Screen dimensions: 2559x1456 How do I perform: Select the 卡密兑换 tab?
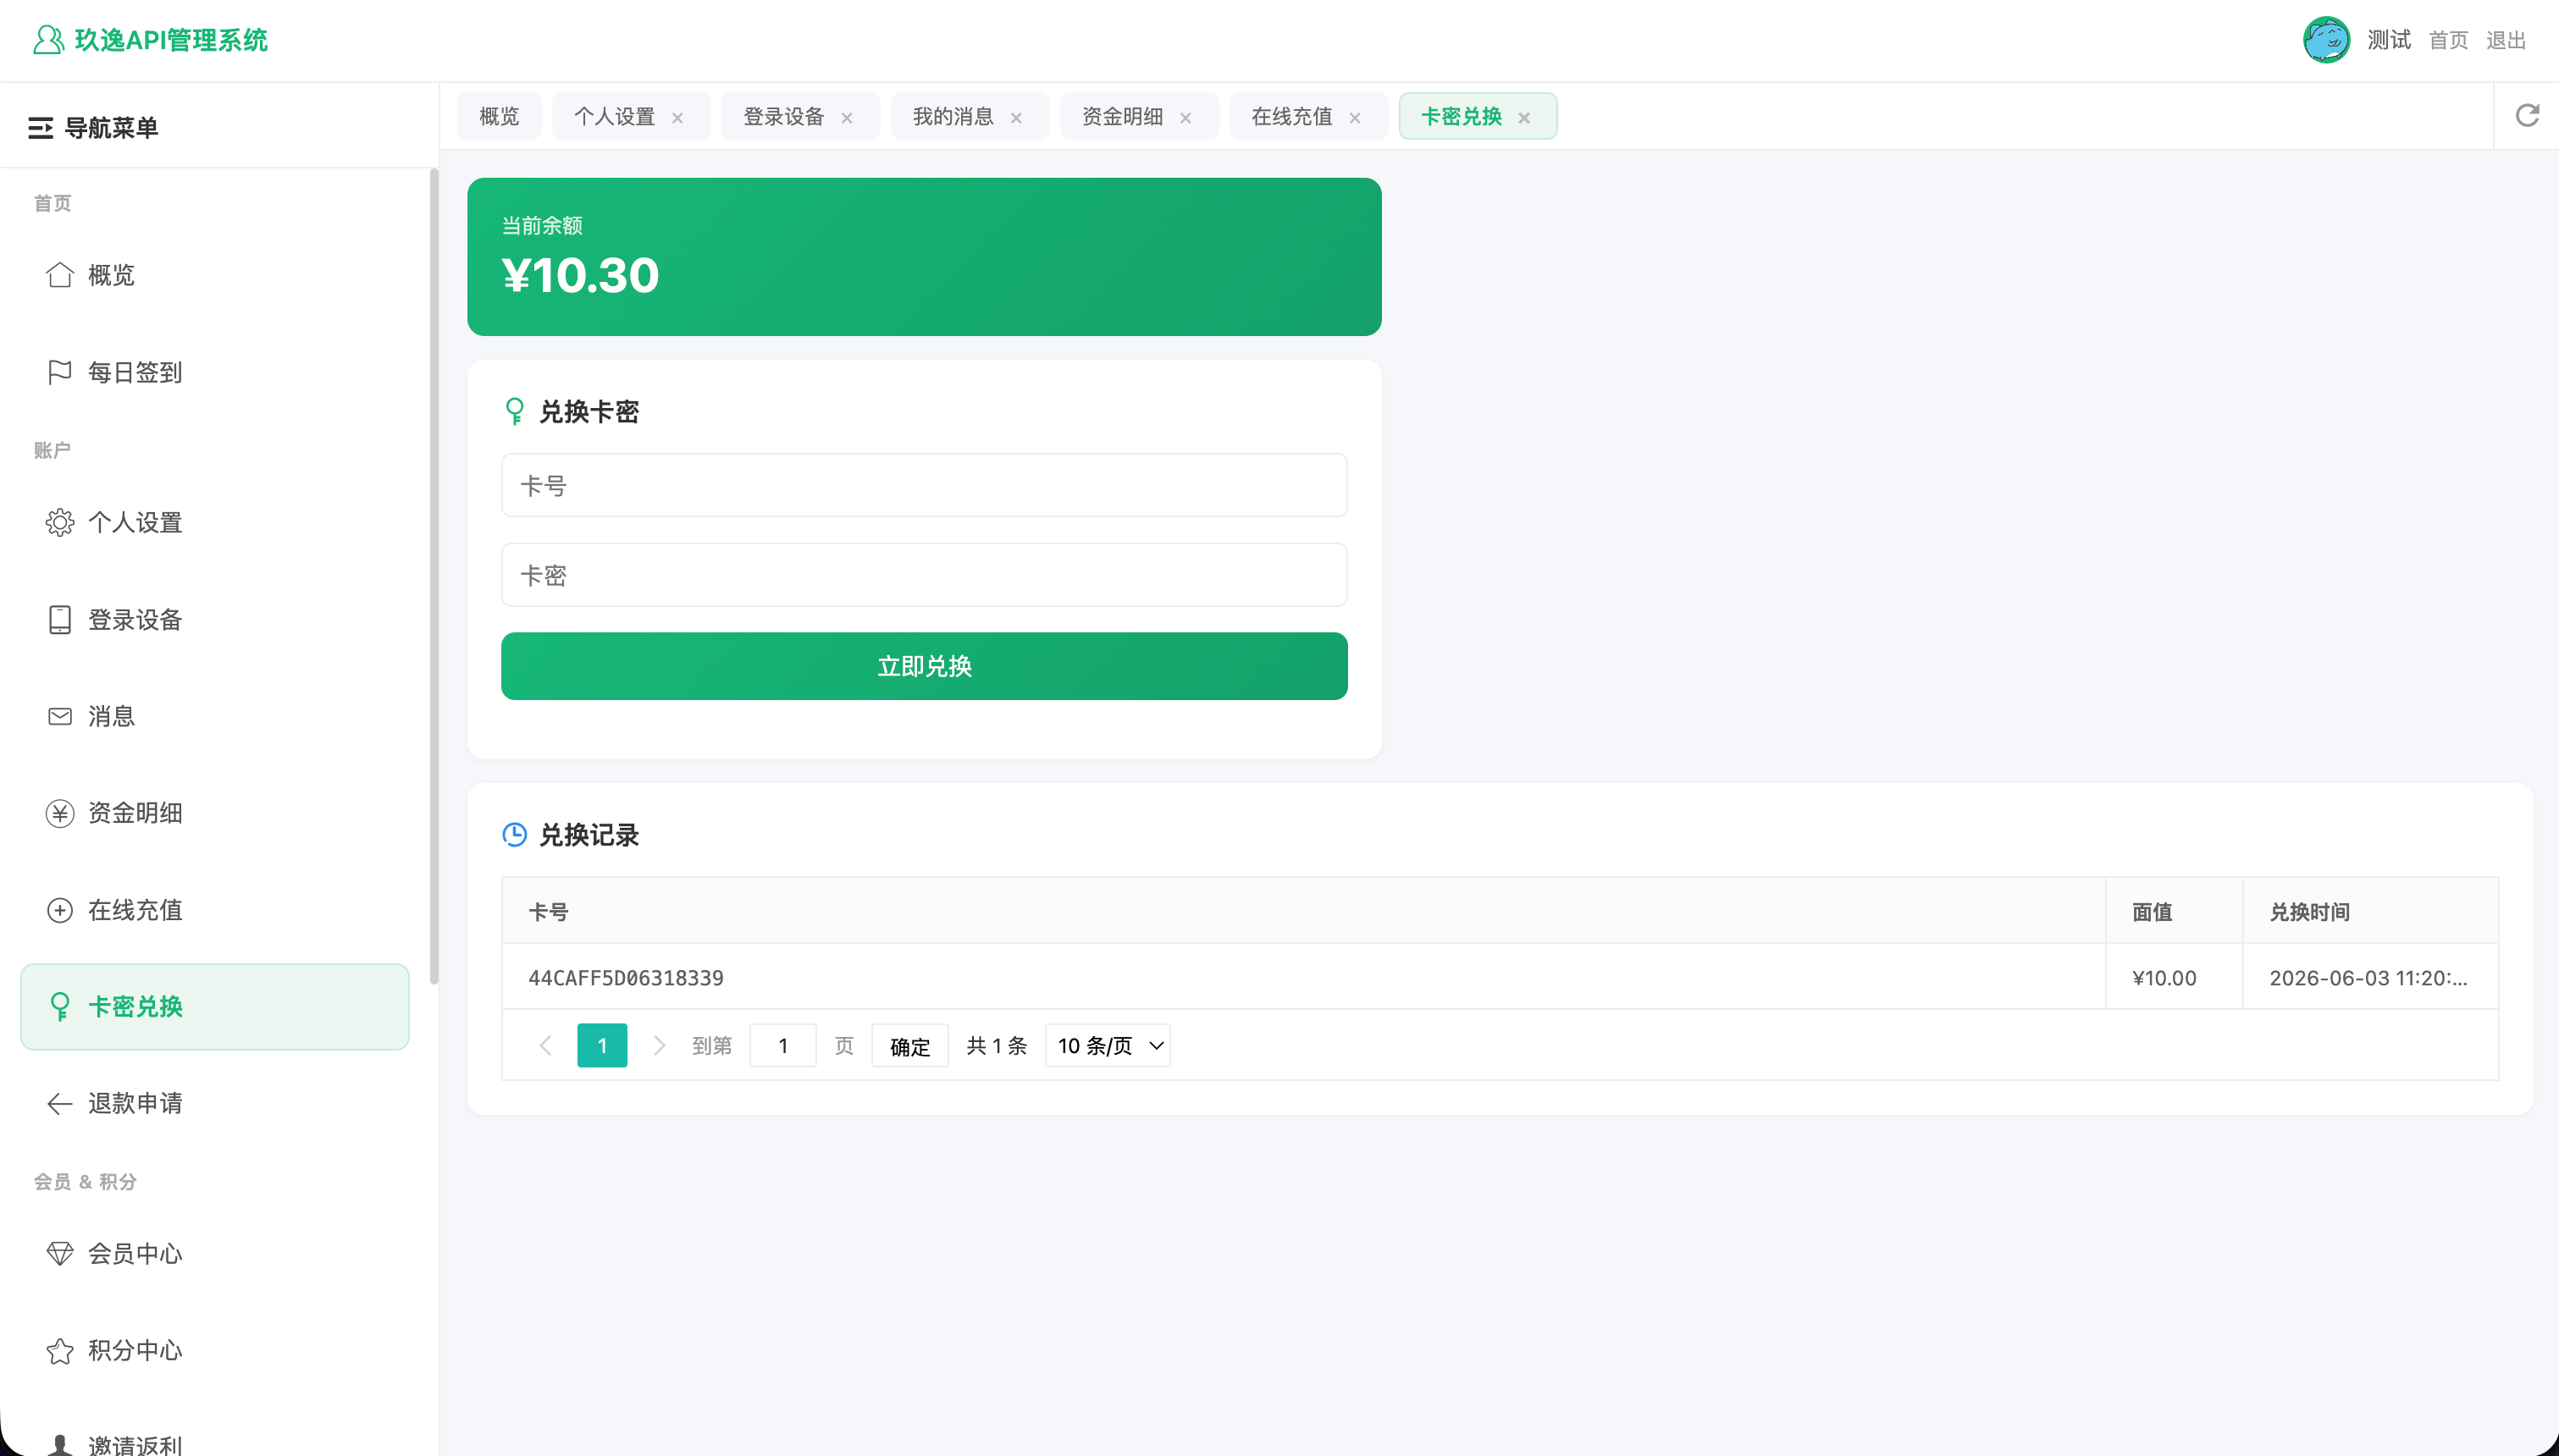(1461, 116)
